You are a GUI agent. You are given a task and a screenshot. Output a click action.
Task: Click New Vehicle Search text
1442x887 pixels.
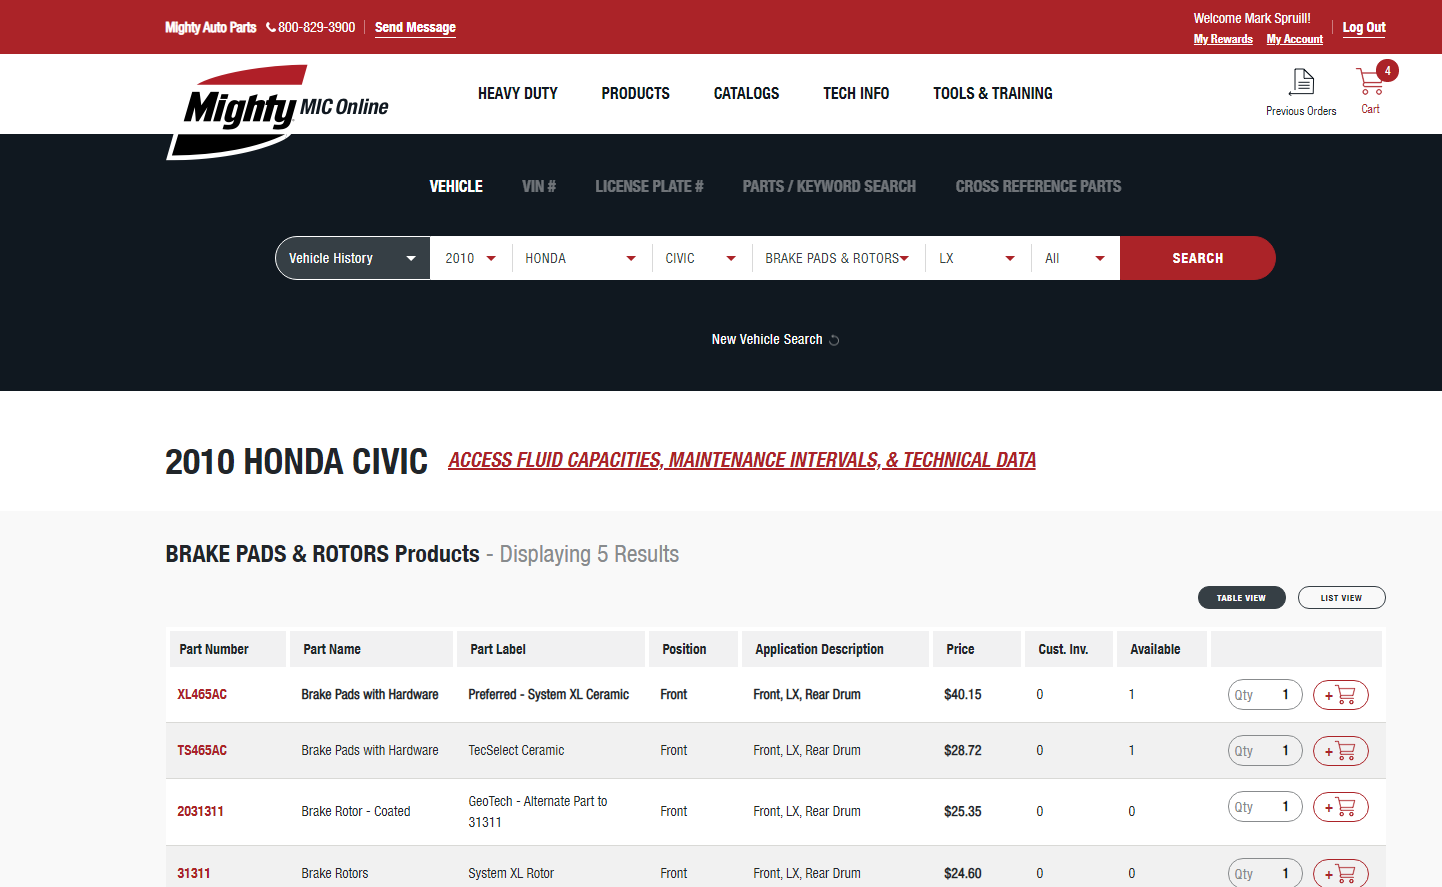coord(767,340)
